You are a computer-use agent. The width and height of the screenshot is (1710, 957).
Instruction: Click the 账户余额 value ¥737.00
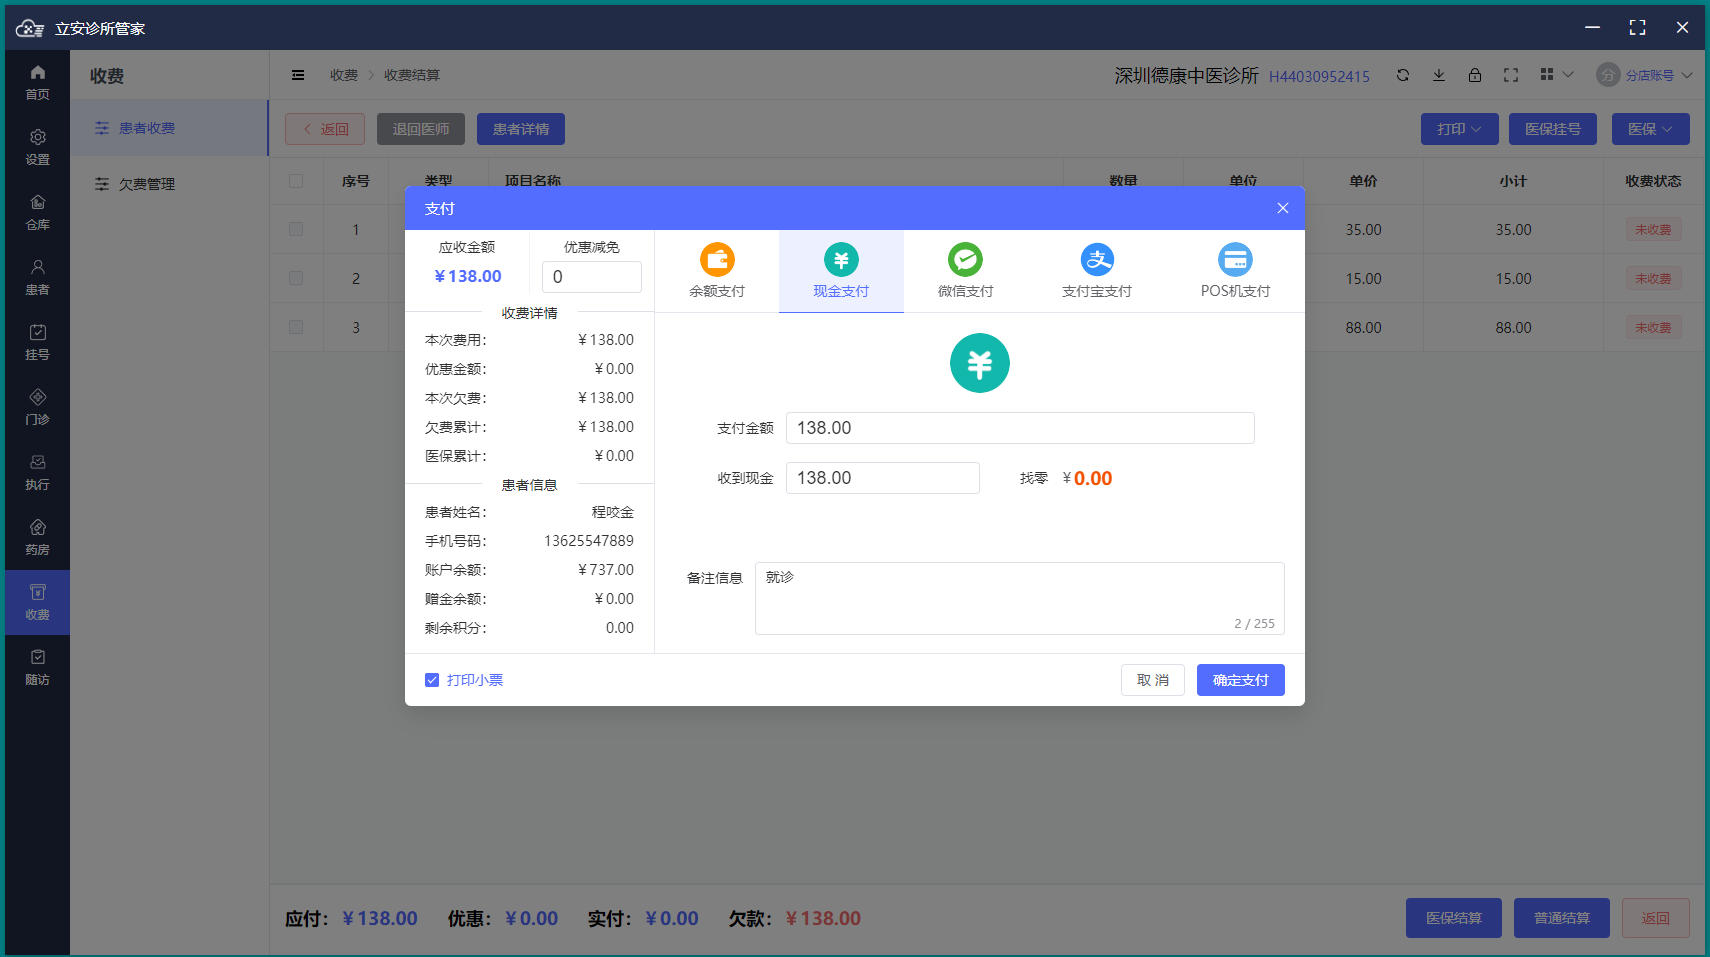[606, 570]
